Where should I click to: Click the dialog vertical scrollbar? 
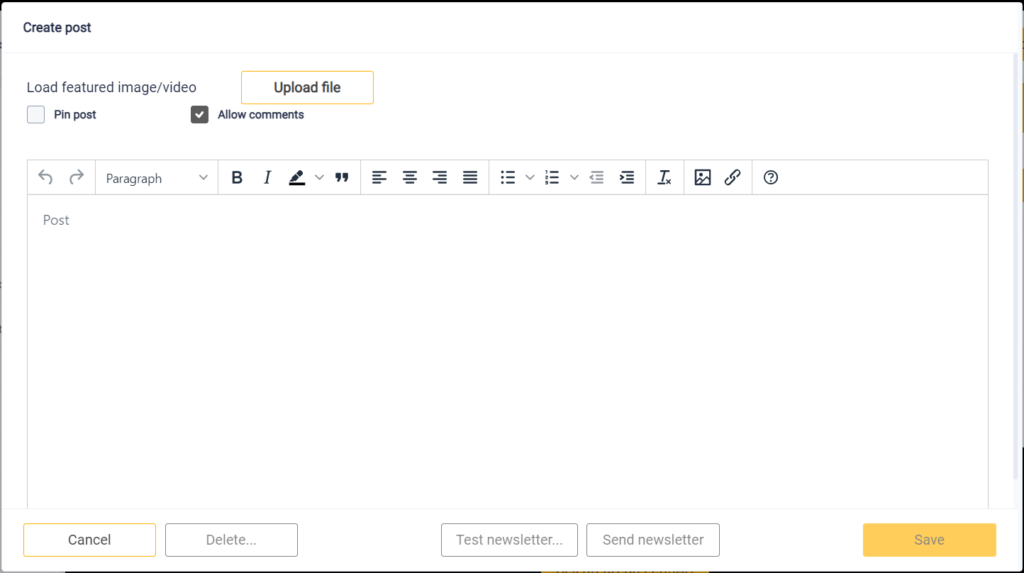[x=1017, y=268]
